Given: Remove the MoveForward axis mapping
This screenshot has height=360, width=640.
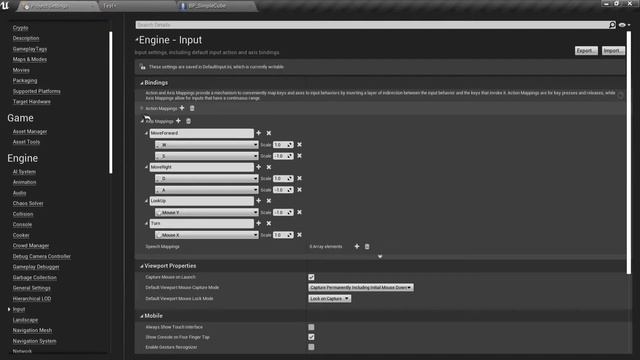Looking at the screenshot, I should (269, 133).
